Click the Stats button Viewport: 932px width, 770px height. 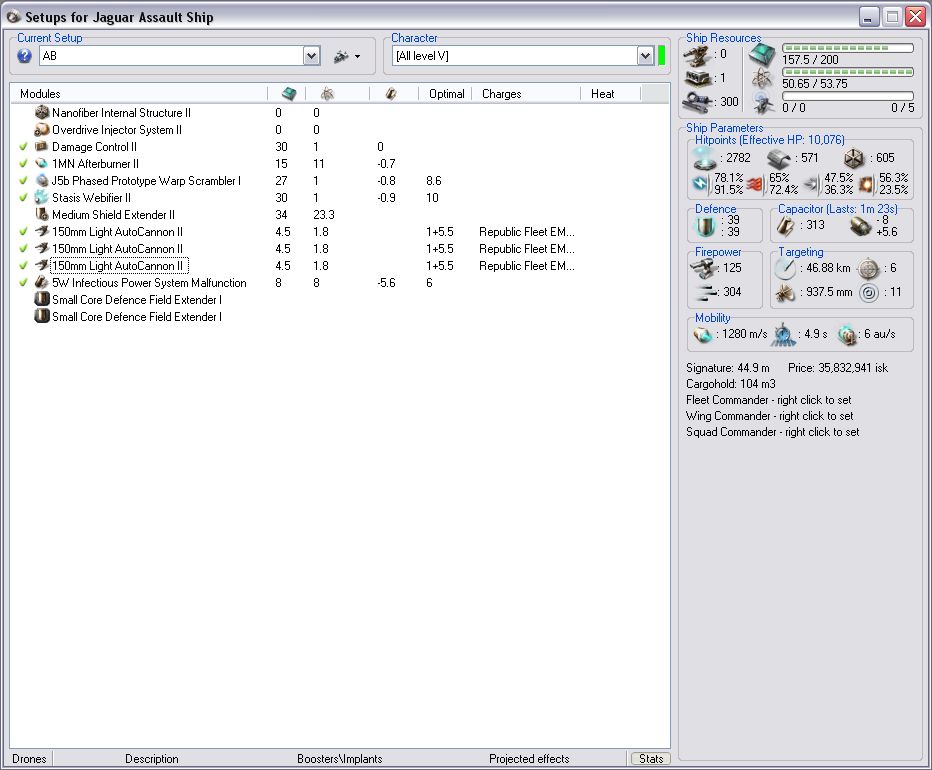(650, 759)
